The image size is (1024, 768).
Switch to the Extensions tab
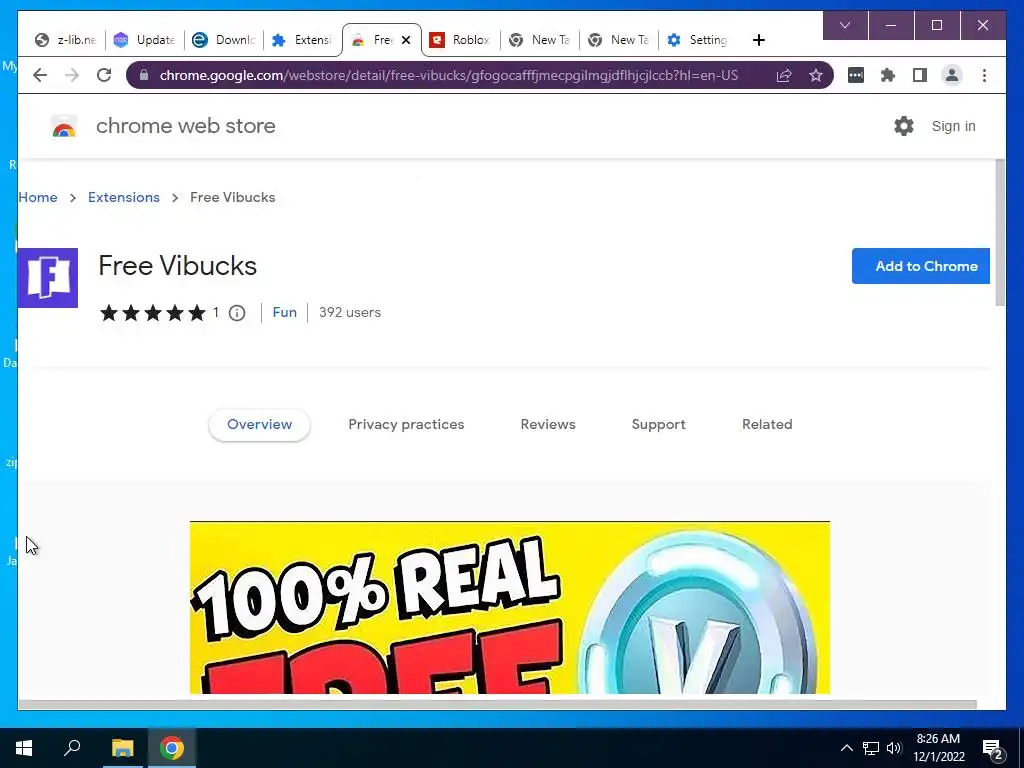[302, 40]
